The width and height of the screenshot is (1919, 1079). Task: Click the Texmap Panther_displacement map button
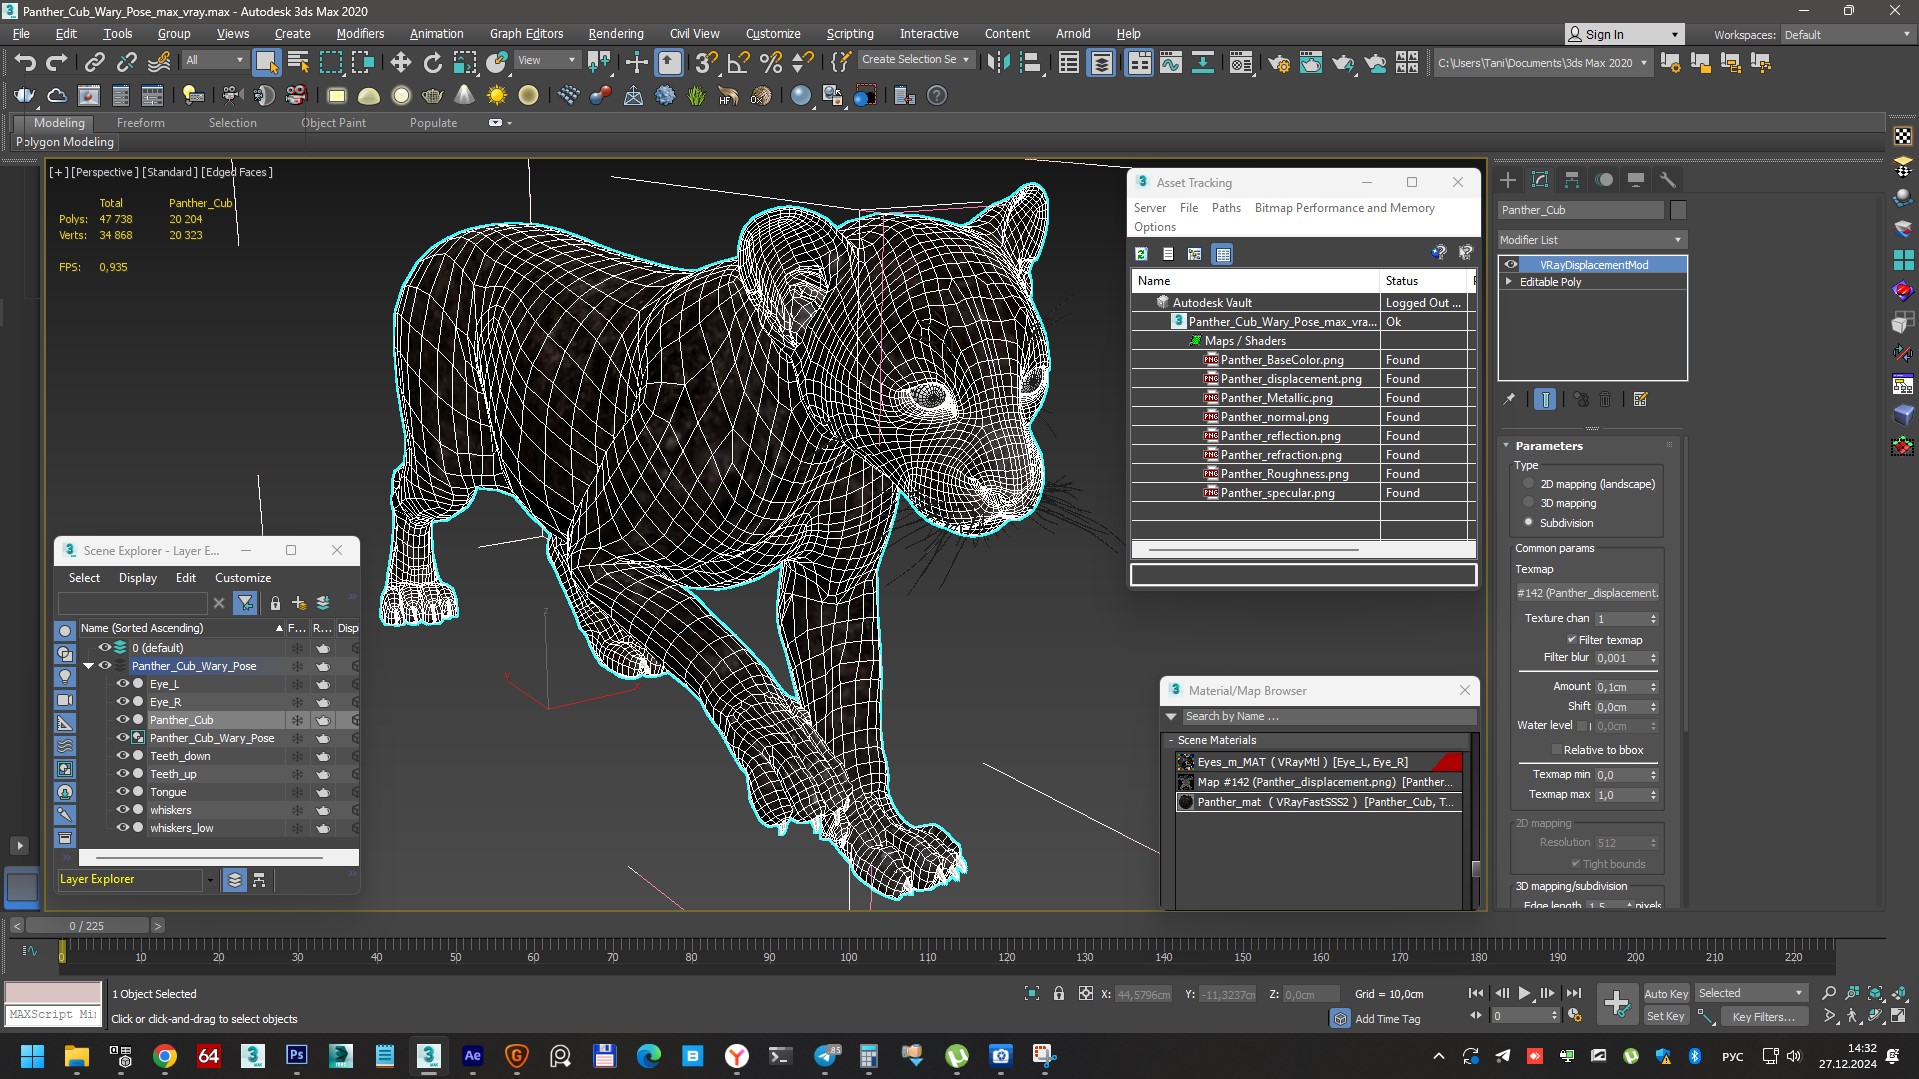click(1587, 593)
